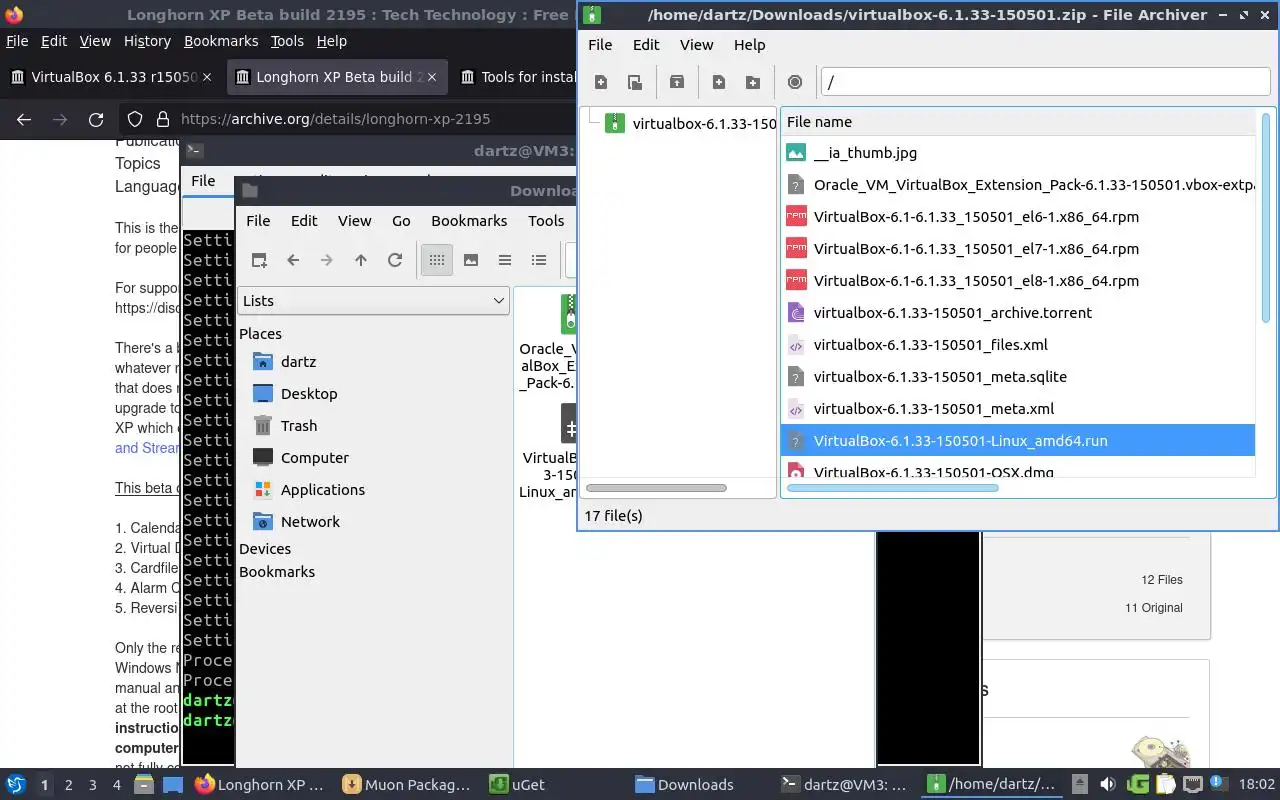Open Firefox Bookmarks menu
This screenshot has width=1280, height=800.
coord(221,41)
